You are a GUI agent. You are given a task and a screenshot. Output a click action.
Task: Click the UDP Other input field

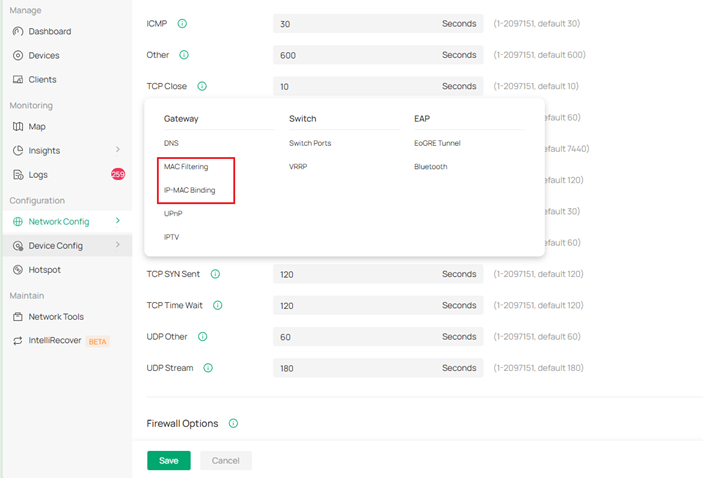pos(378,337)
